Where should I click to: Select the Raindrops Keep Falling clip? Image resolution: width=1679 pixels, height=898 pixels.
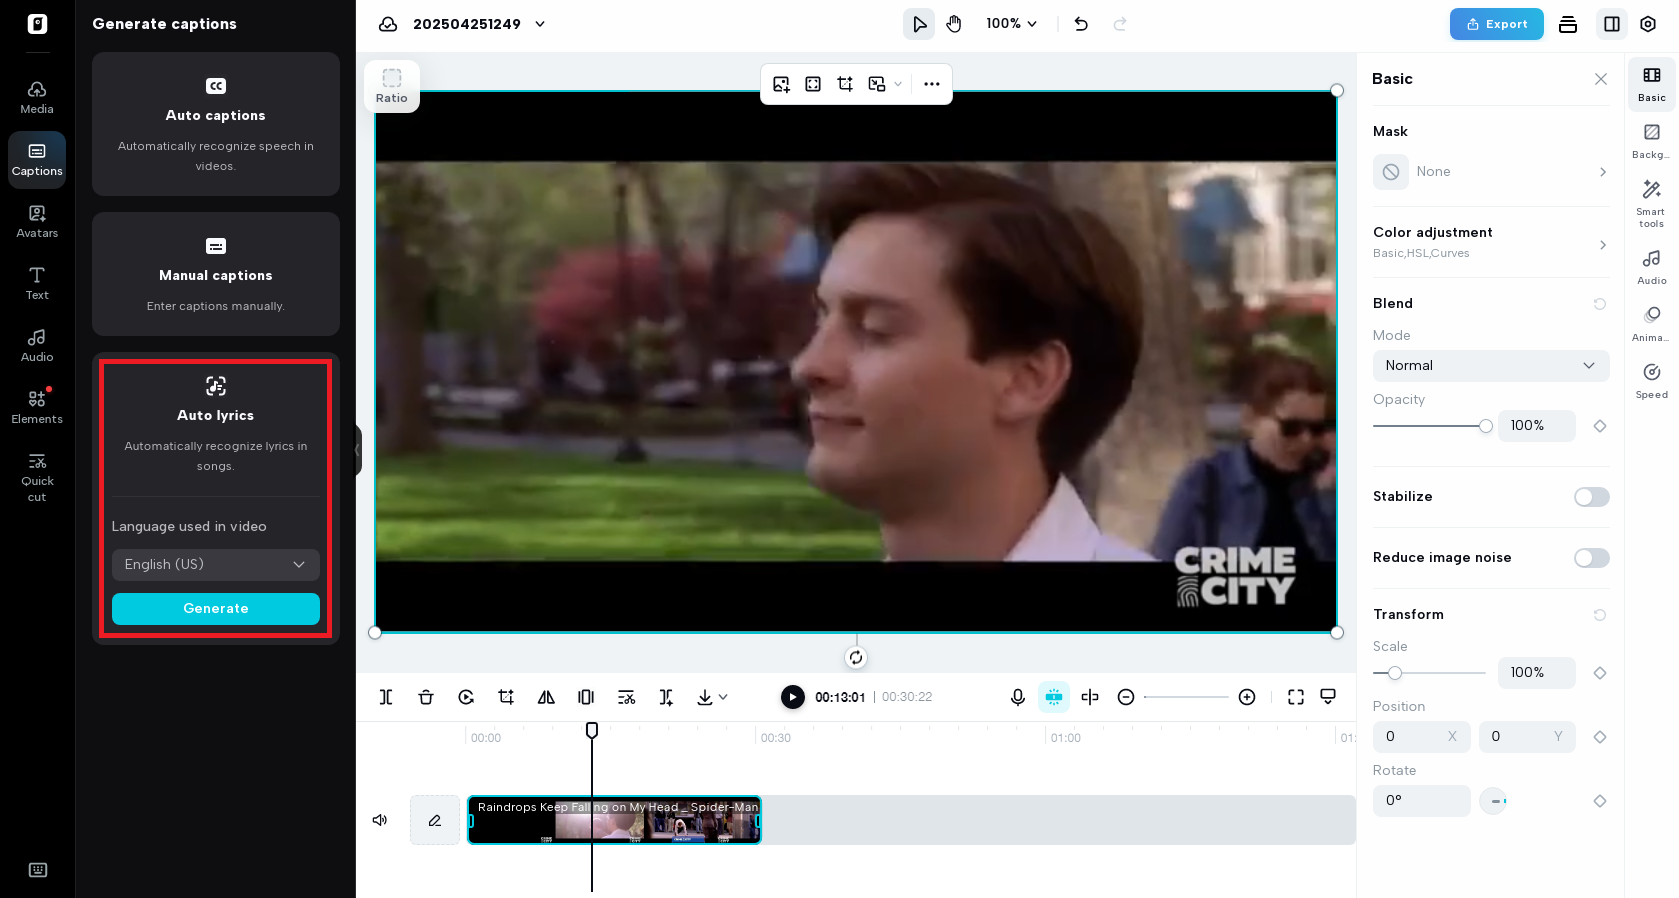(614, 820)
